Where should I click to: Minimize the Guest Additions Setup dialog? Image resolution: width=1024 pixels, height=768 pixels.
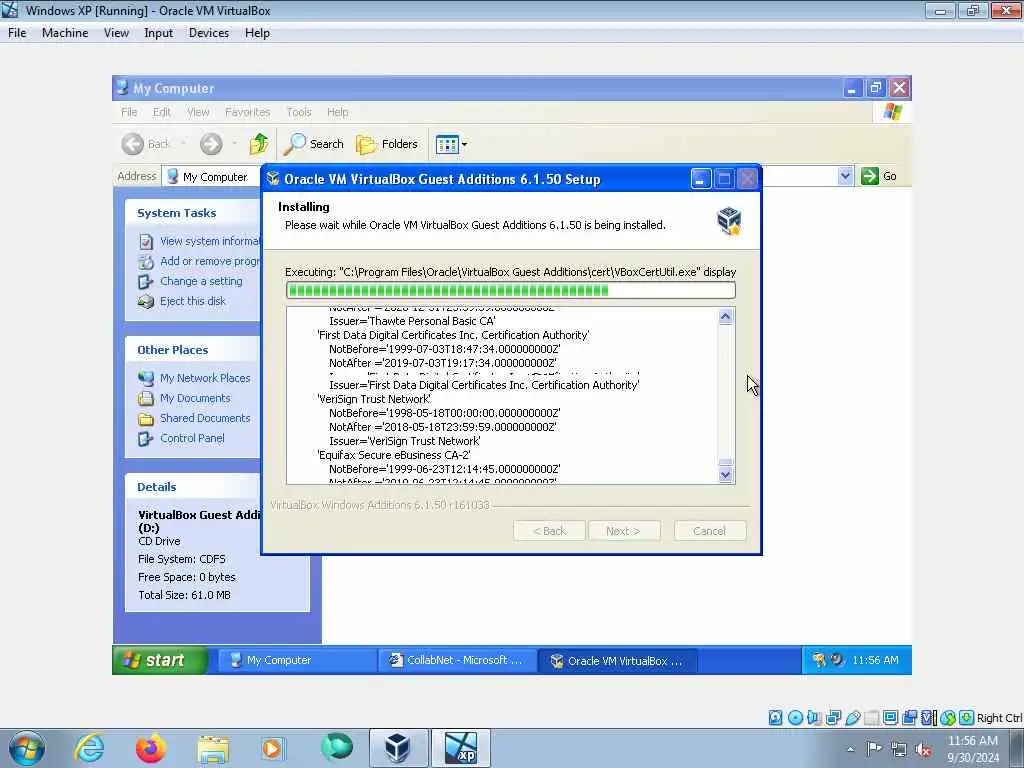pos(700,179)
